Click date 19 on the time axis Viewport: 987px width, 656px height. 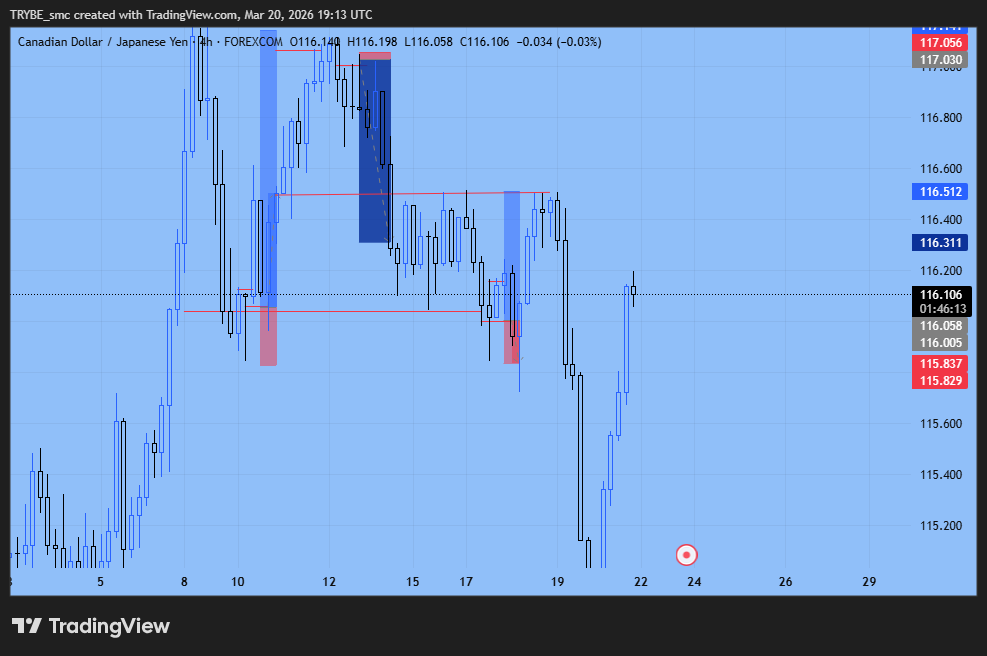pyautogui.click(x=557, y=582)
